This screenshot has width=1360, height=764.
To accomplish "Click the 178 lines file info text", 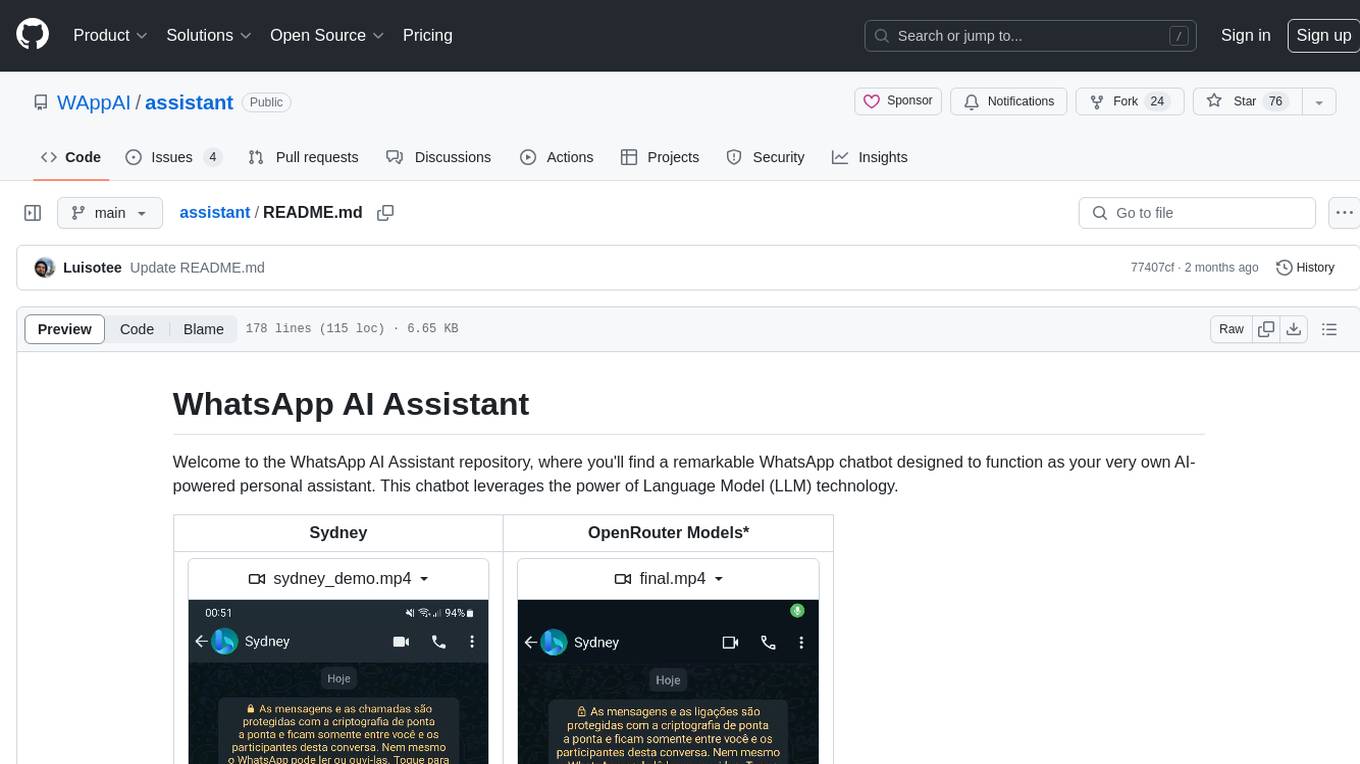I will click(x=352, y=329).
